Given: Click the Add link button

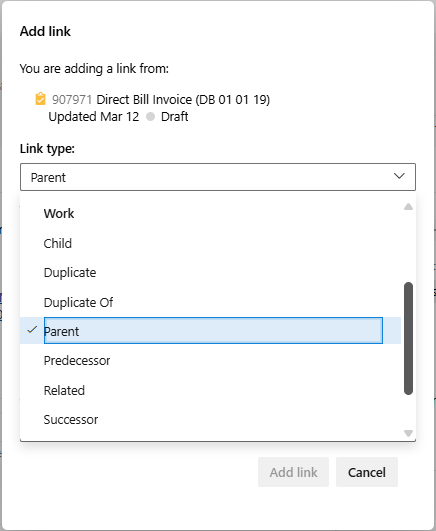Looking at the screenshot, I should (x=293, y=472).
